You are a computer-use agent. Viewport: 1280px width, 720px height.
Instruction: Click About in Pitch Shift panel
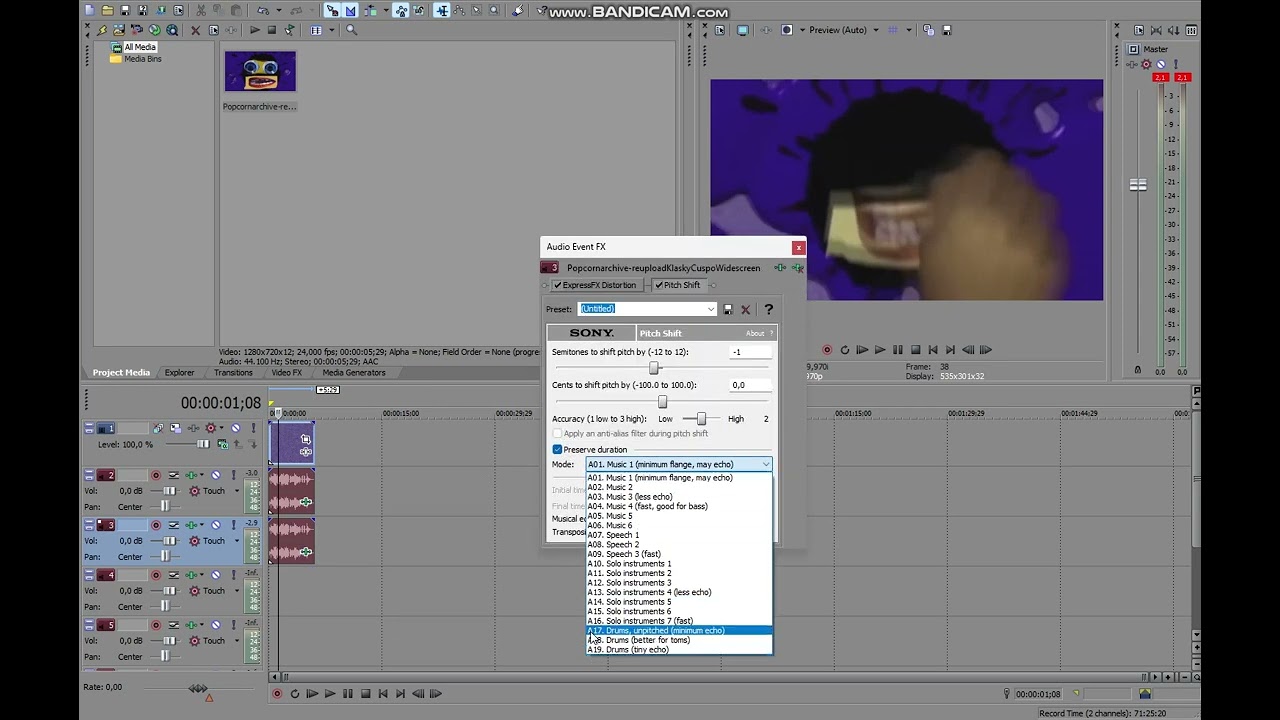coord(755,333)
